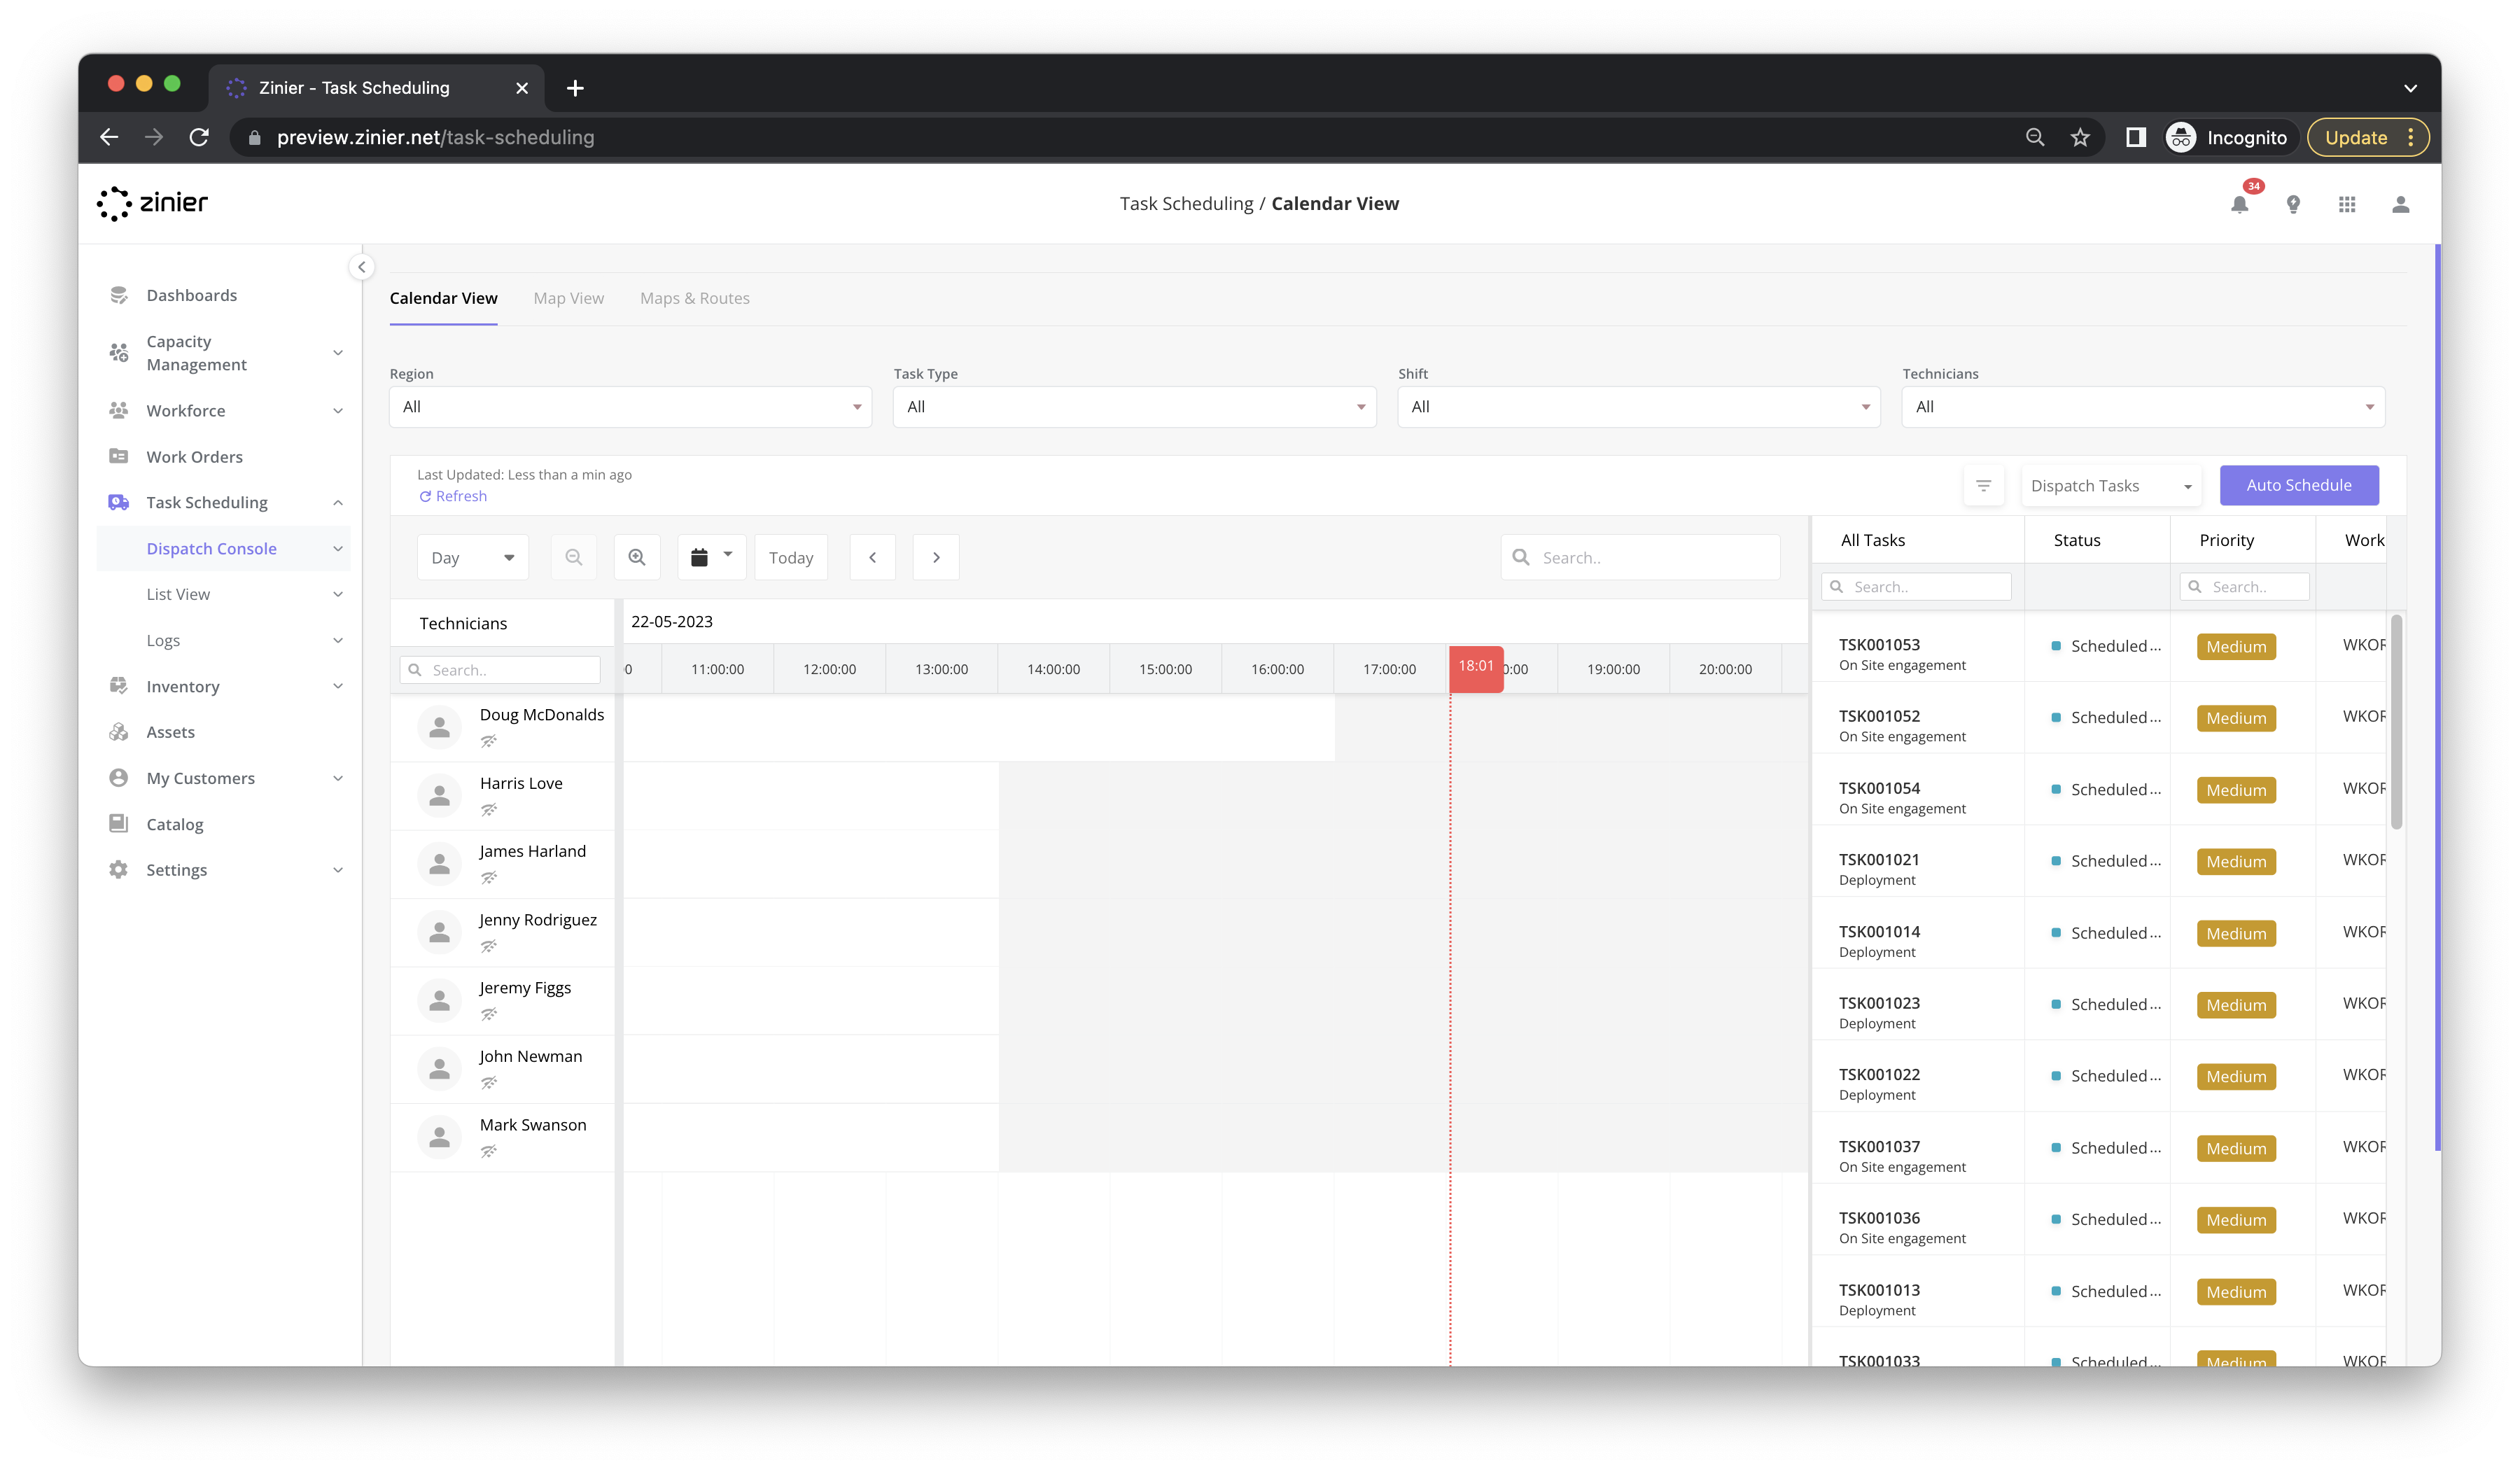
Task: Click the task list vertical scrollbar
Action: pyautogui.click(x=2397, y=722)
